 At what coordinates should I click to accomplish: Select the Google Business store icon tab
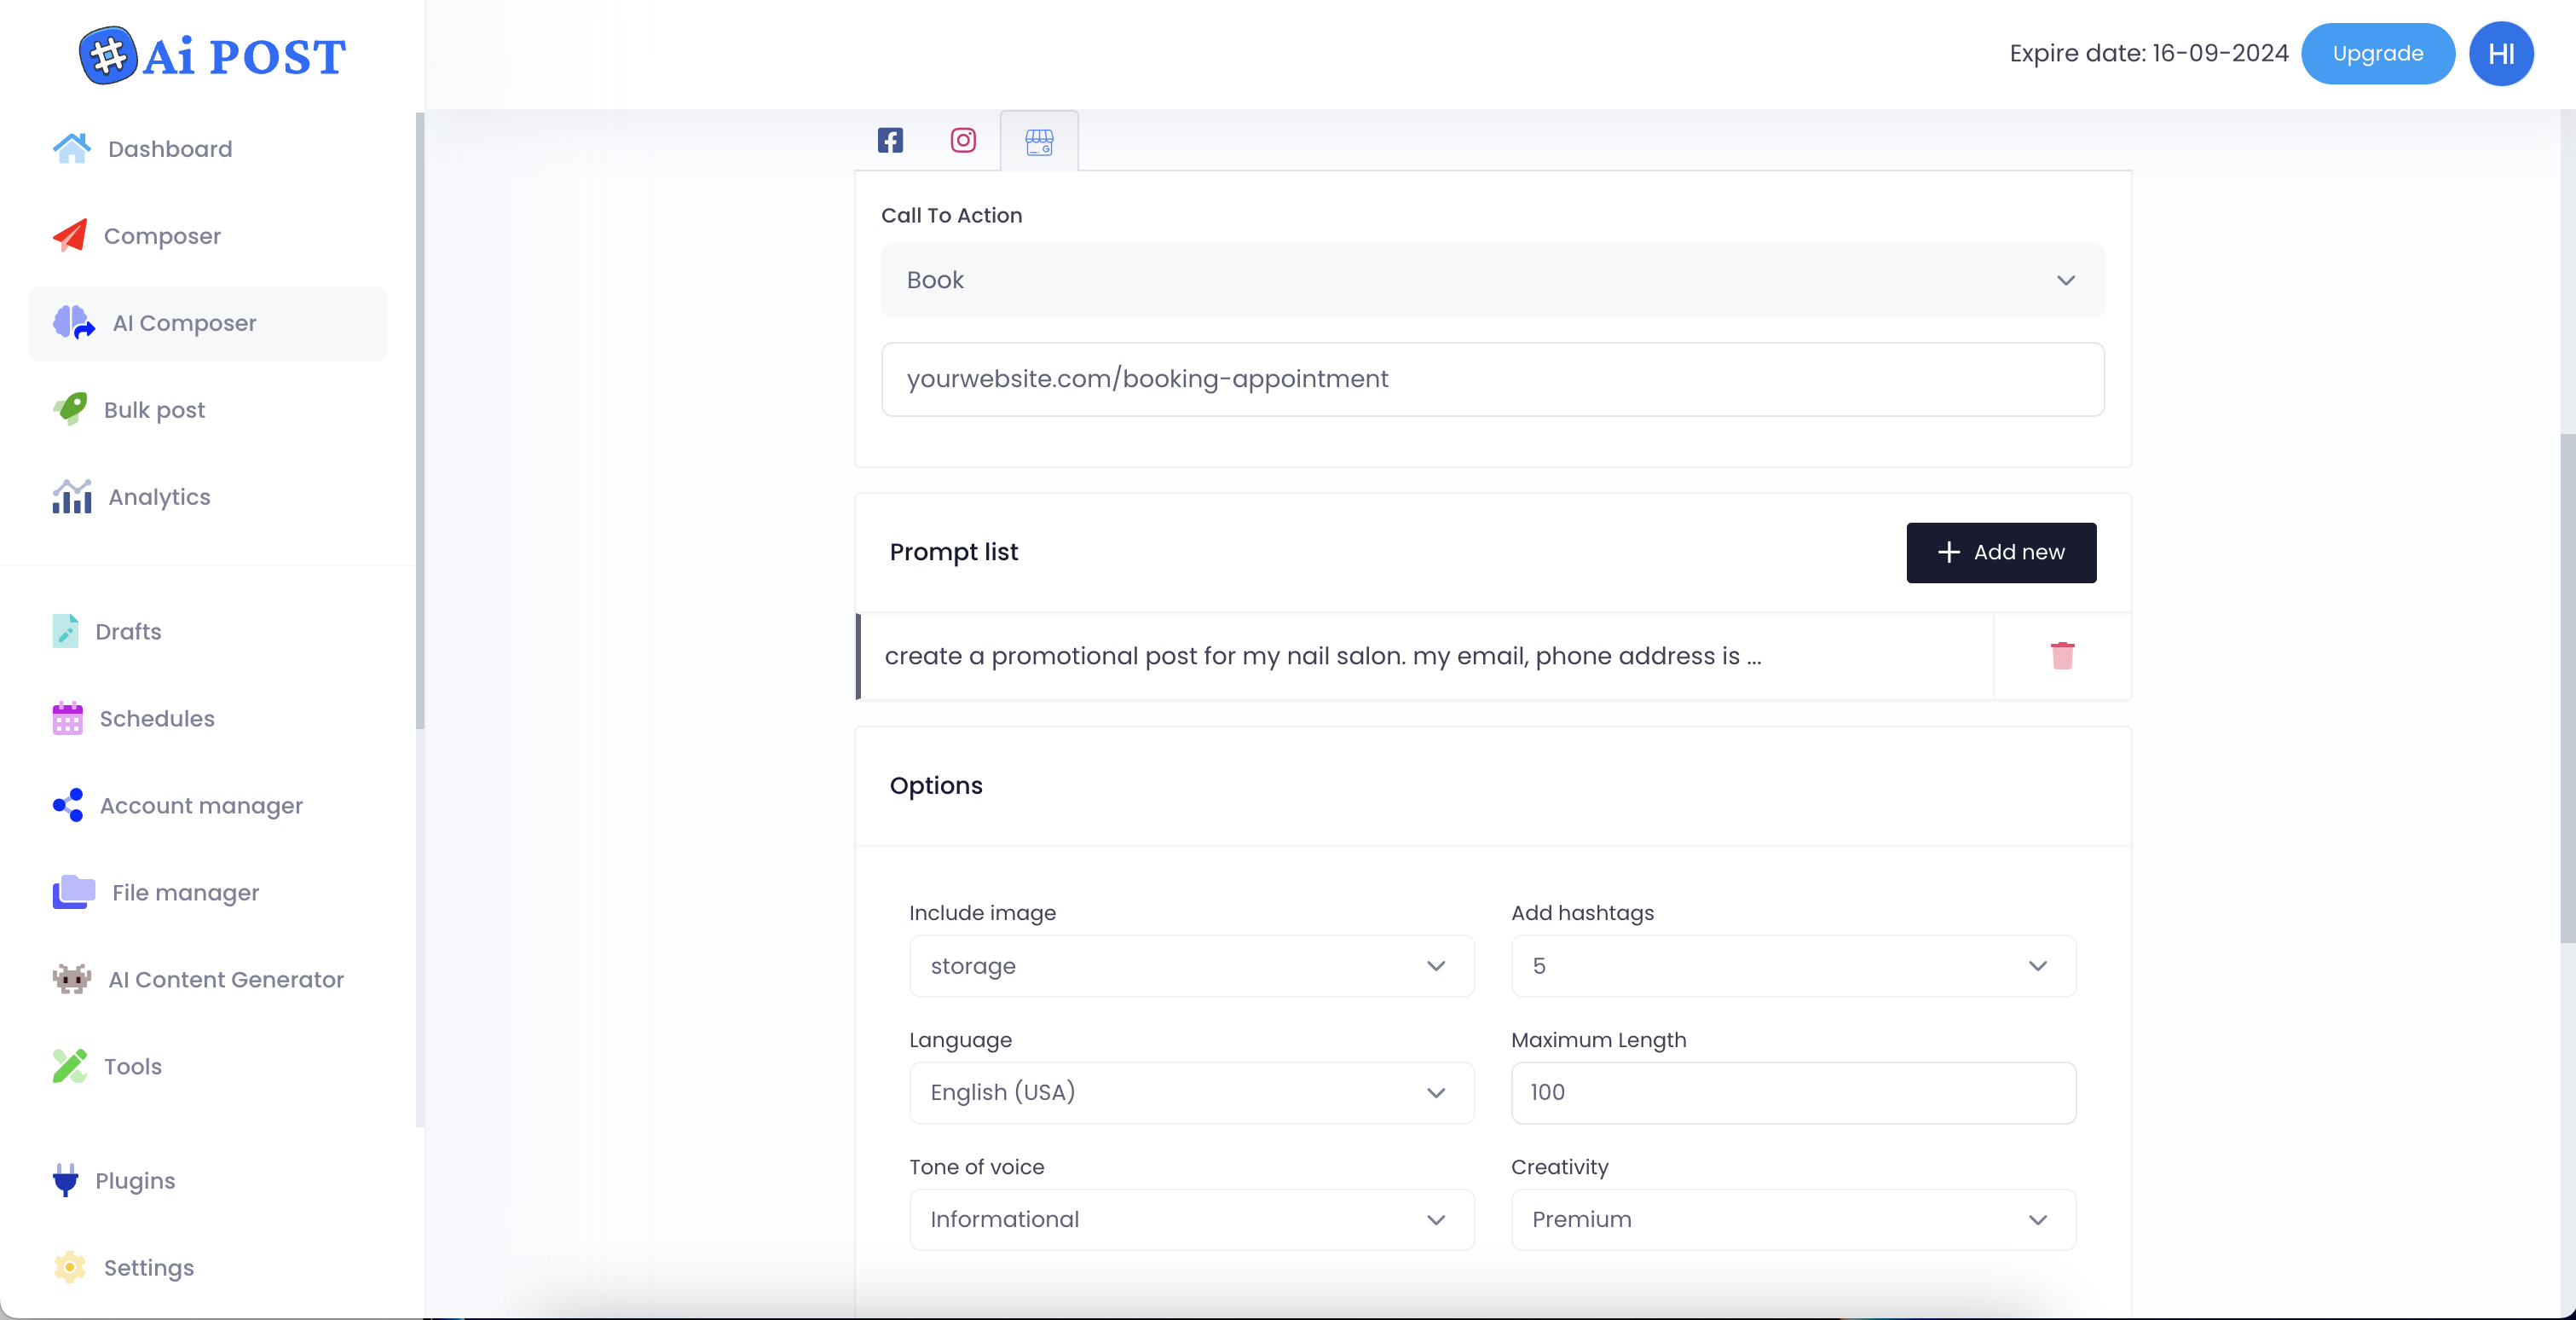tap(1039, 142)
